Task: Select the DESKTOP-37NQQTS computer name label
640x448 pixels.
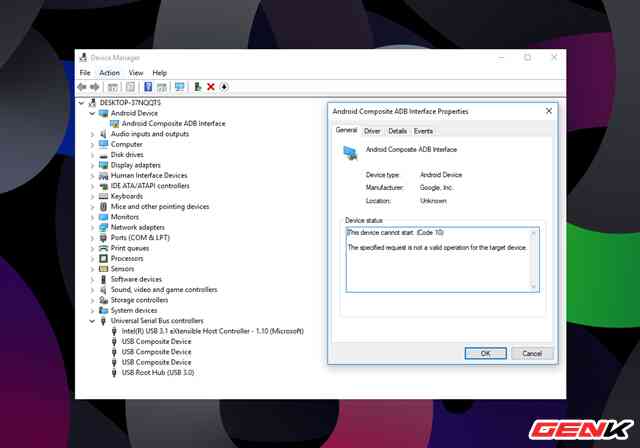Action: pos(130,103)
